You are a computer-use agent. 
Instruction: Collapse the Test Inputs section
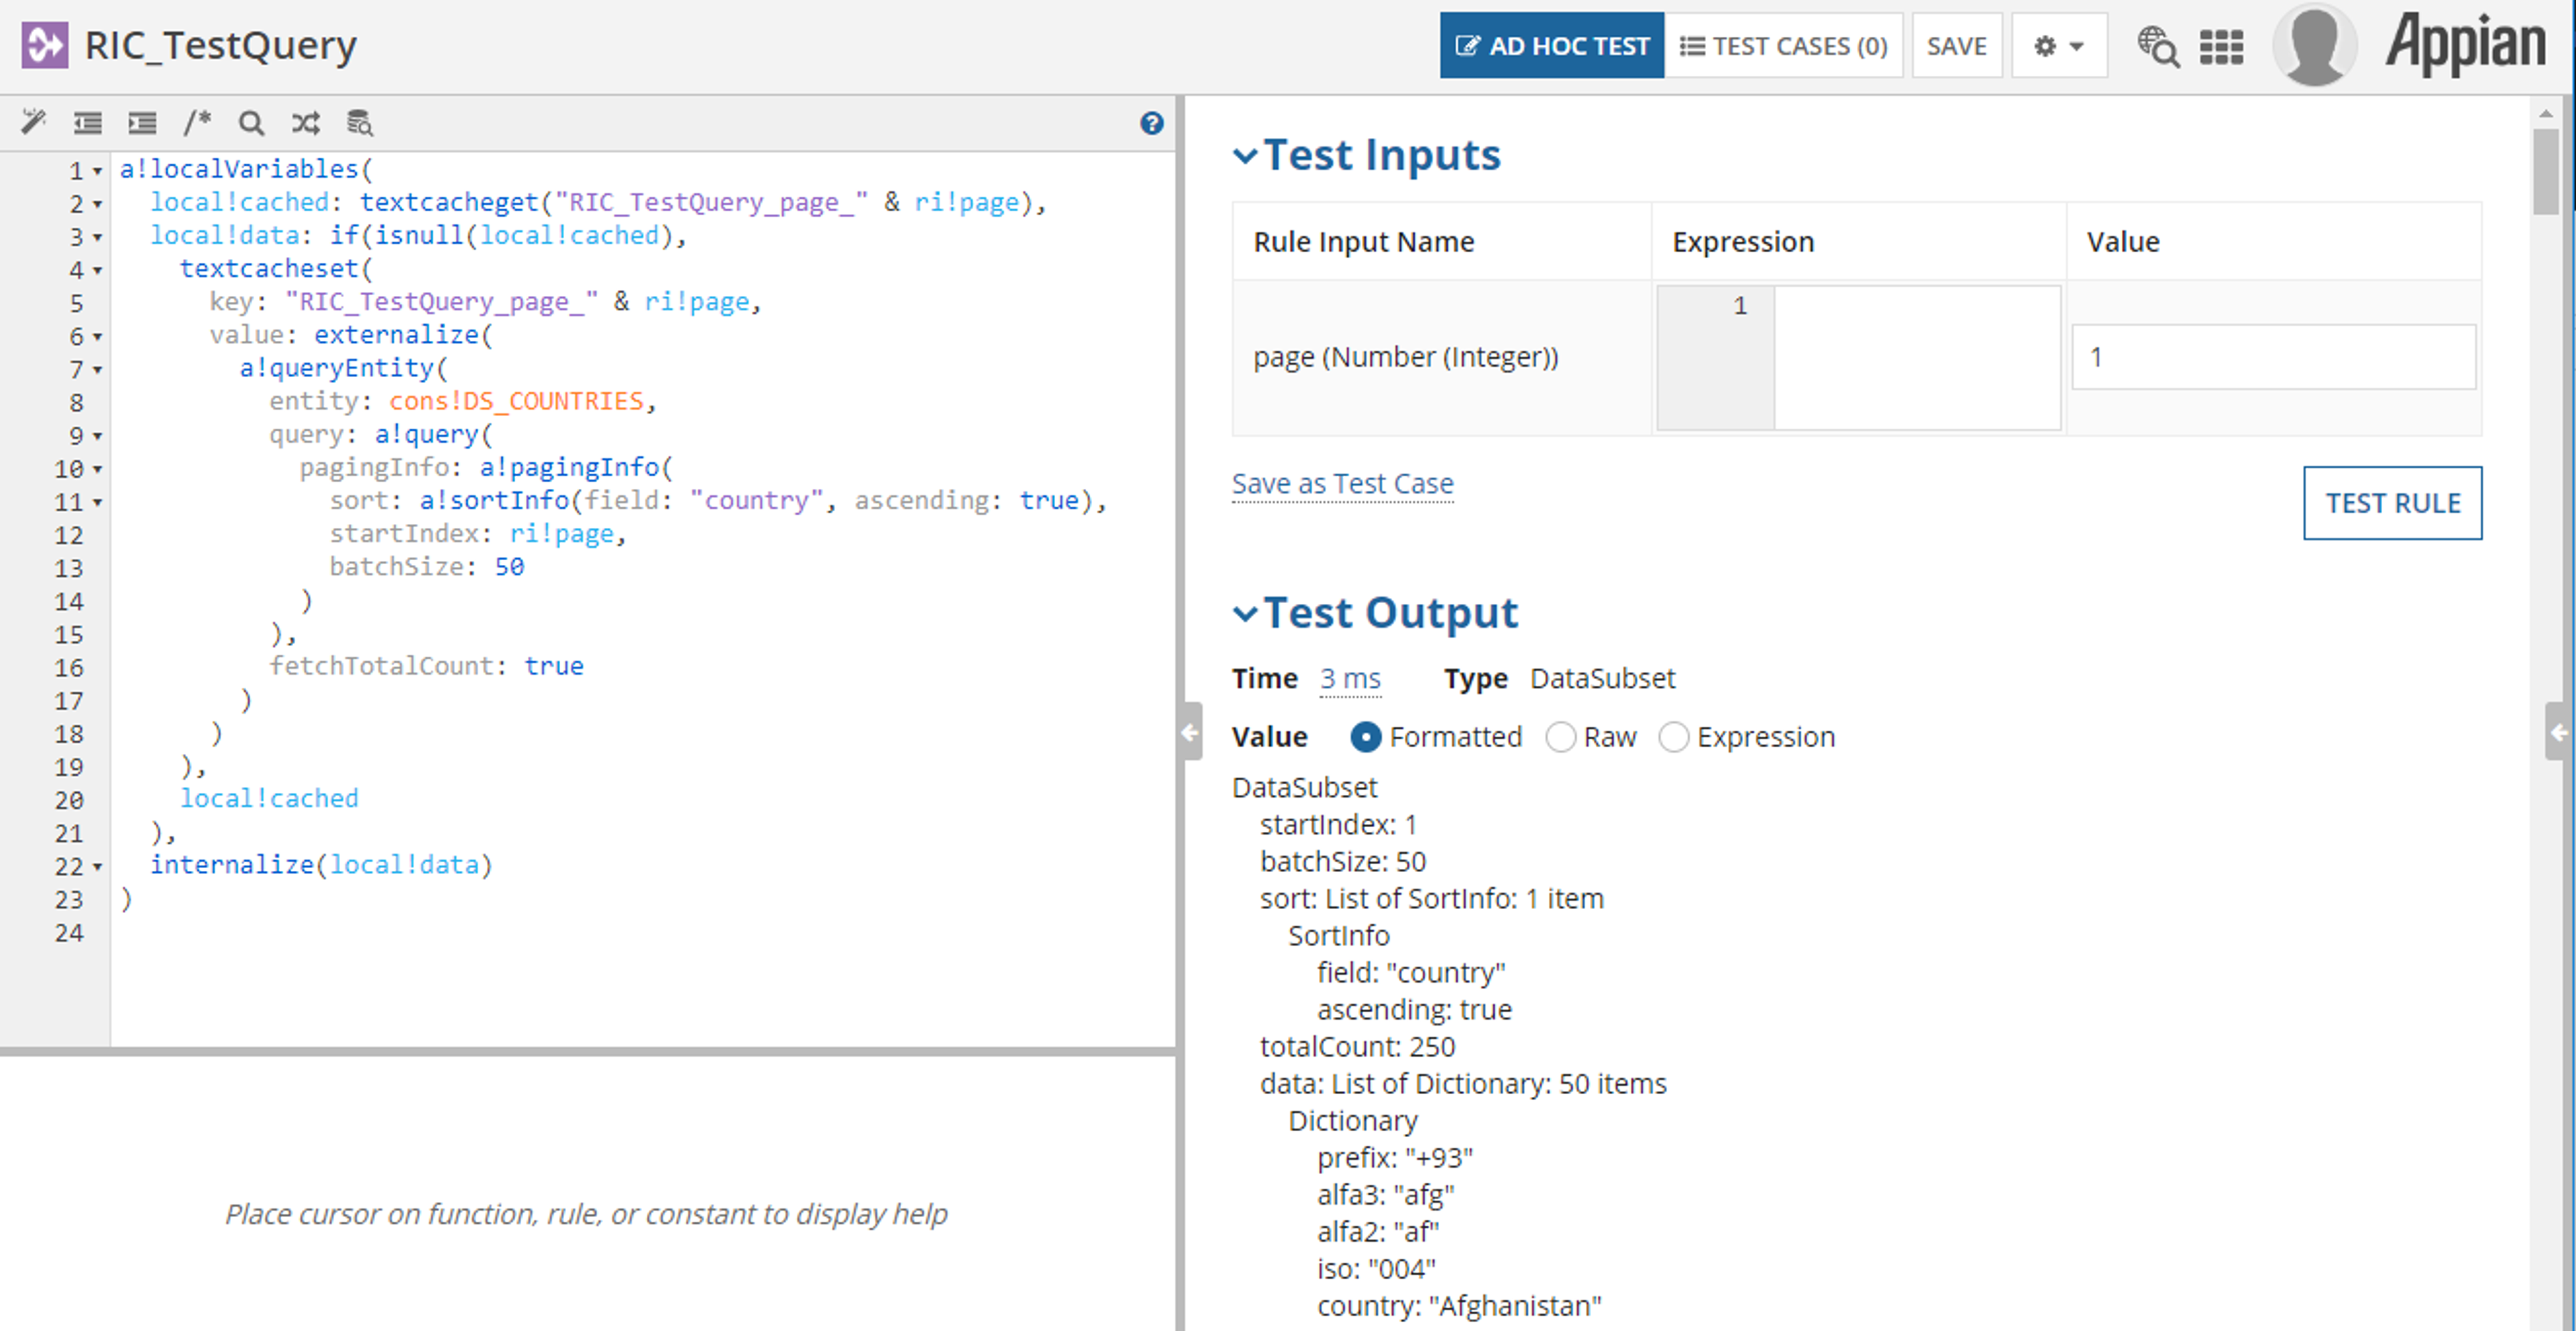1245,156
